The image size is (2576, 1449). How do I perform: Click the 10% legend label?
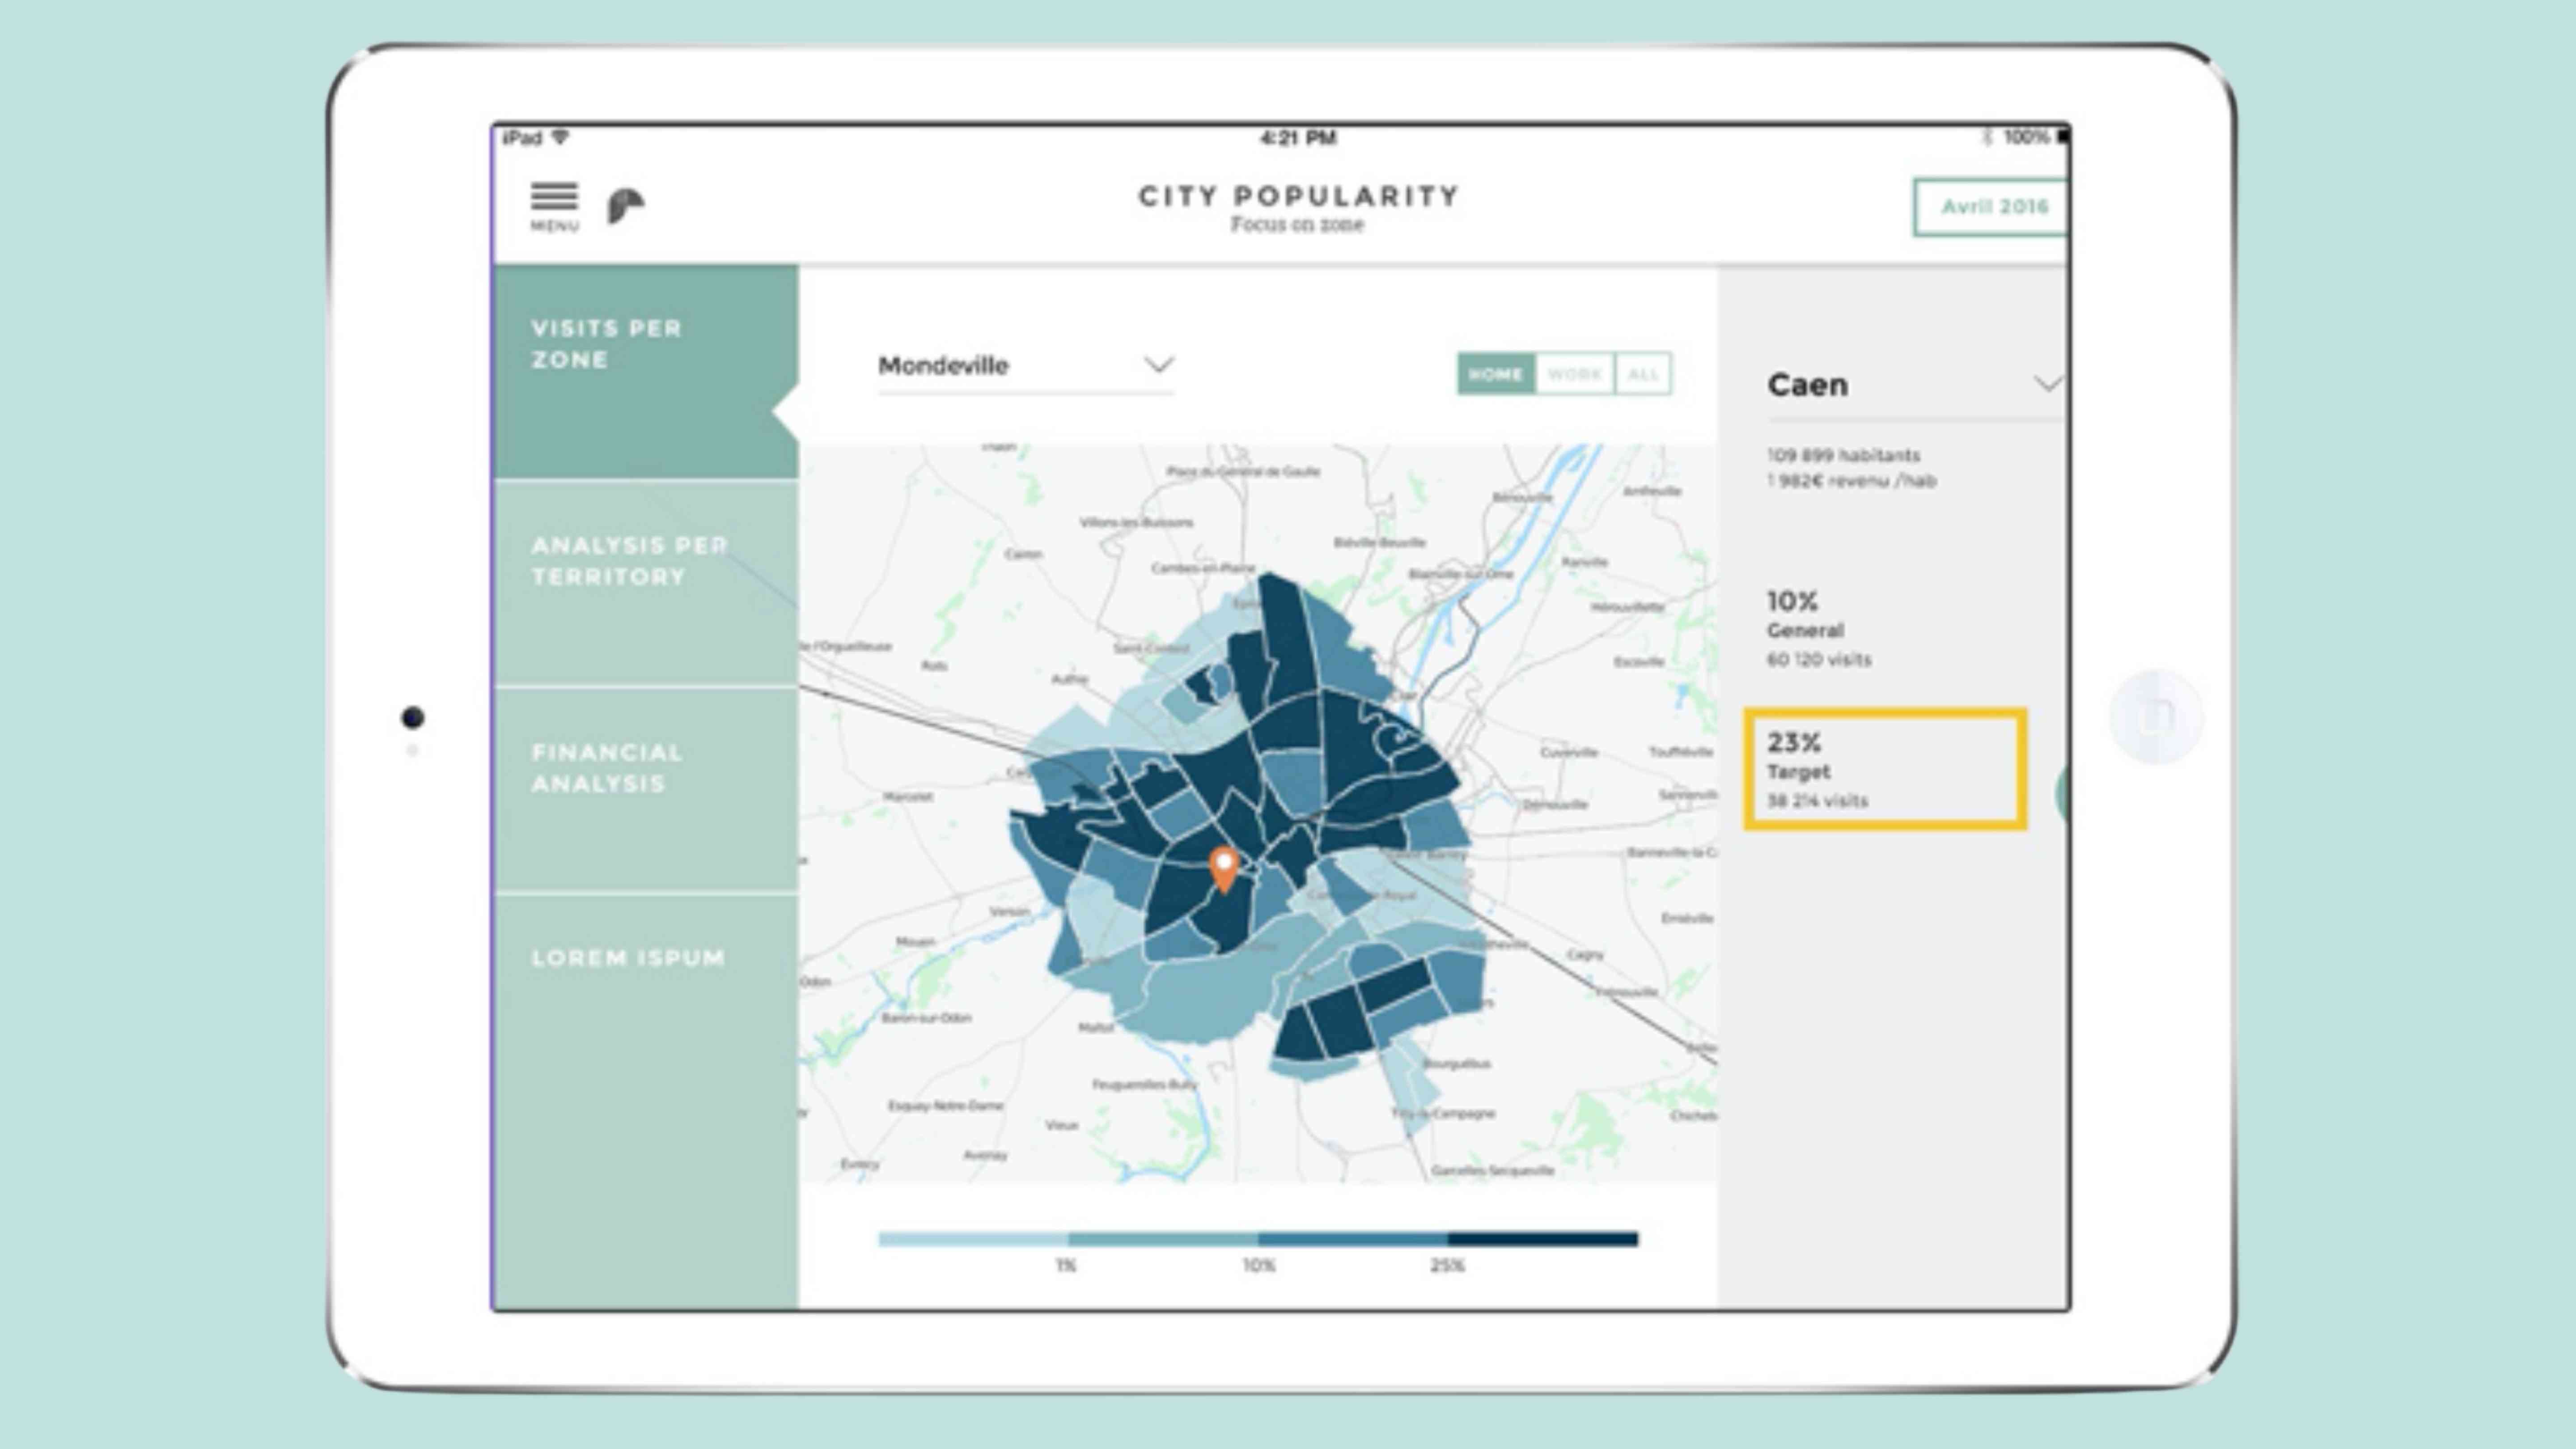[x=1258, y=1266]
